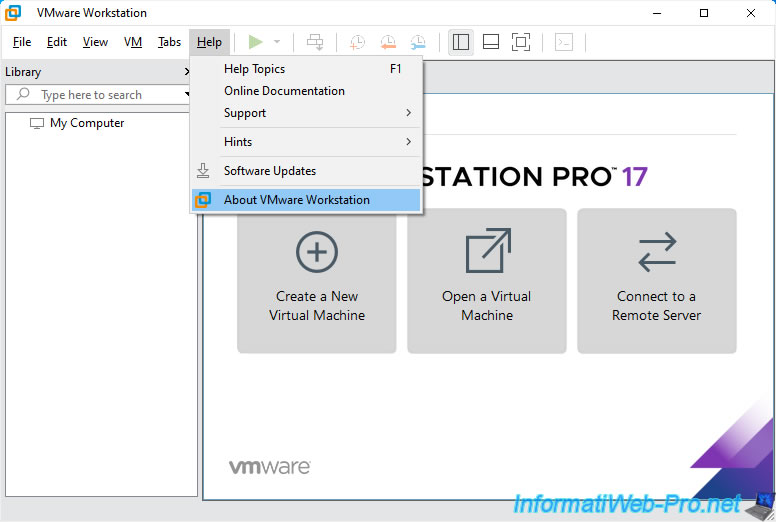Image resolution: width=776 pixels, height=522 pixels.
Task: Select My Computer in the Library tree
Action: click(x=87, y=123)
